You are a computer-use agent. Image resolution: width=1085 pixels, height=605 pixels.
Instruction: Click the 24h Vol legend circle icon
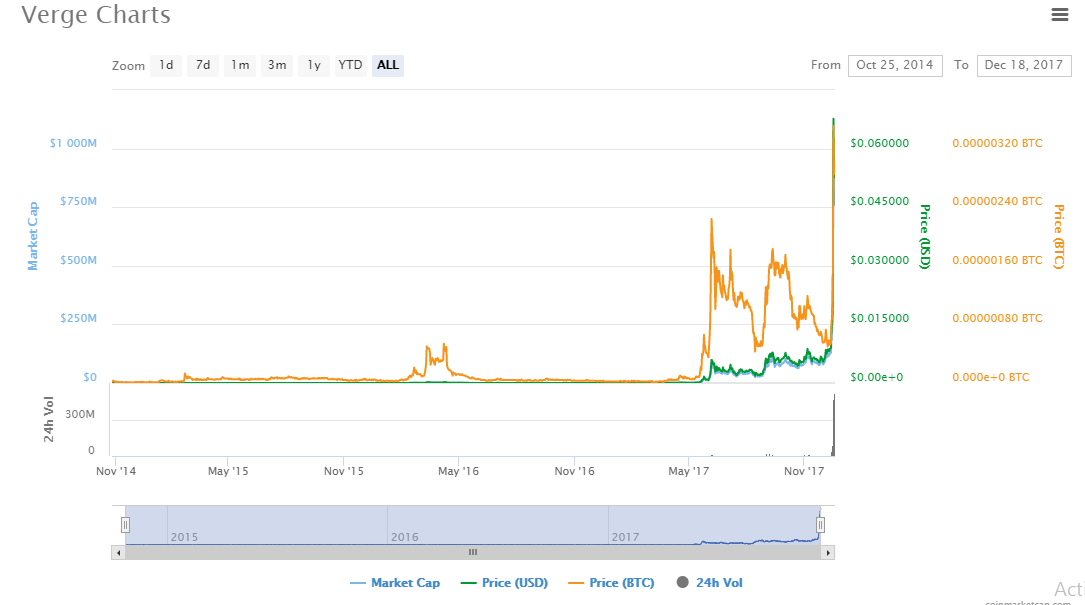pyautogui.click(x=683, y=583)
